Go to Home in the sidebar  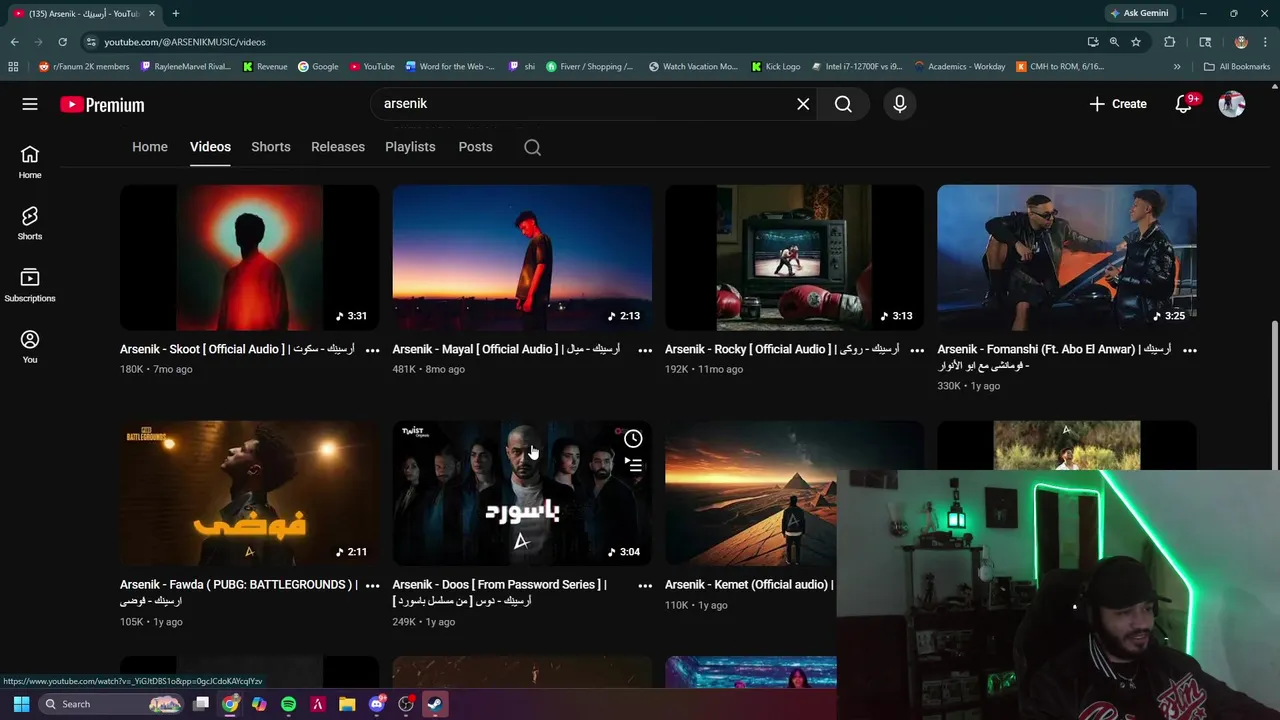pyautogui.click(x=30, y=162)
